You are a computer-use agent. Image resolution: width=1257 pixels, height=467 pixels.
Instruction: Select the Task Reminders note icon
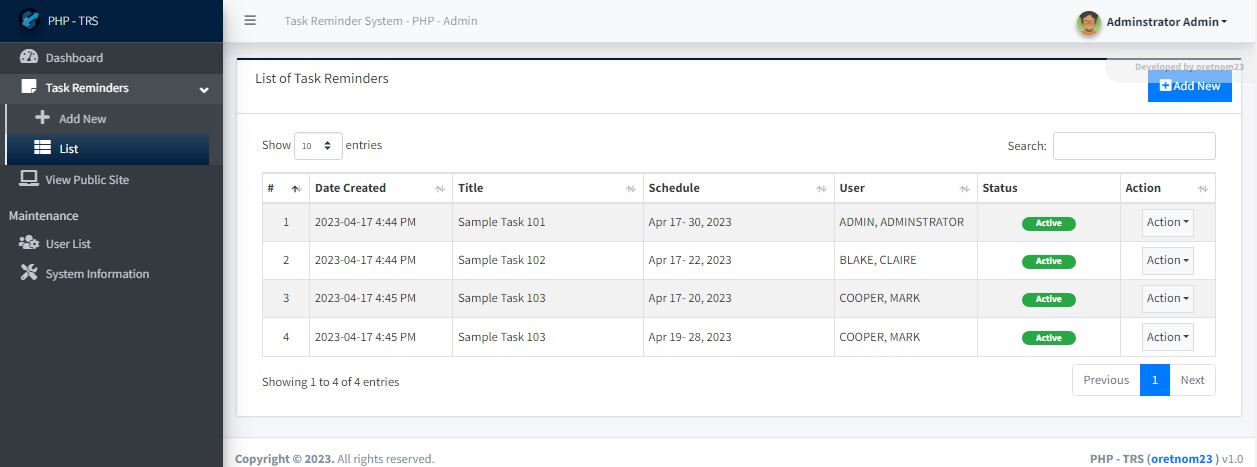pos(29,87)
